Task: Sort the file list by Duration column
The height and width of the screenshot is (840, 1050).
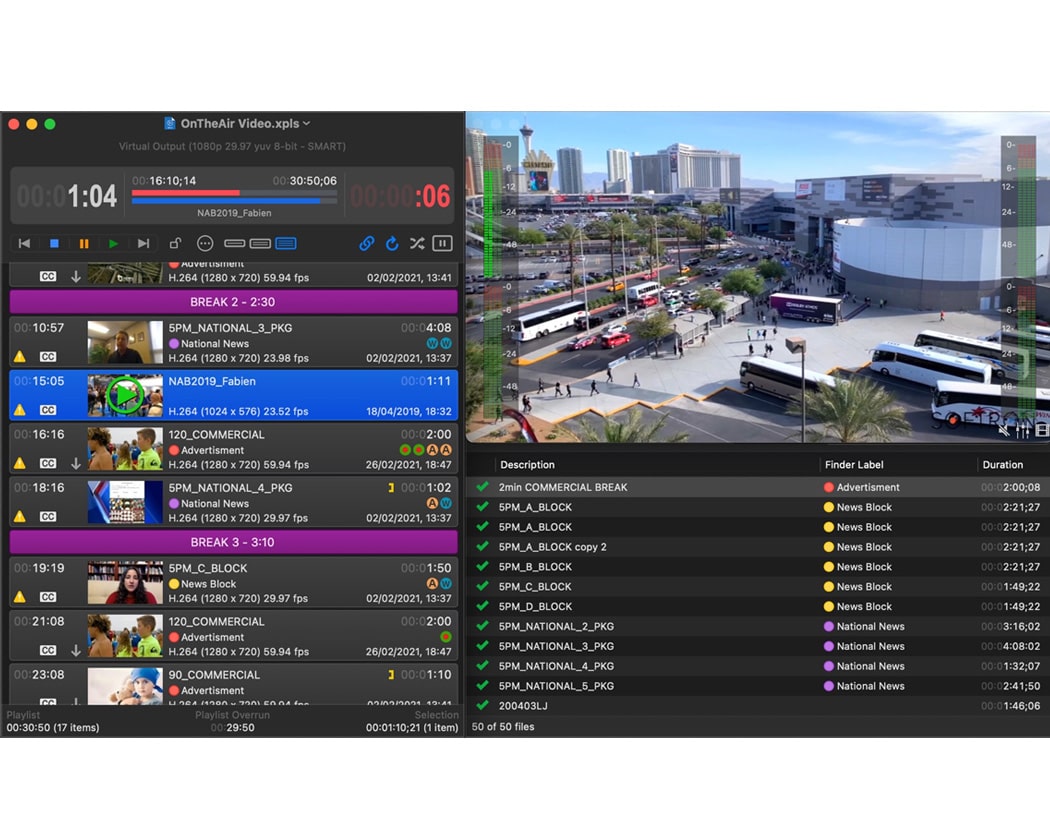Action: pos(1002,464)
